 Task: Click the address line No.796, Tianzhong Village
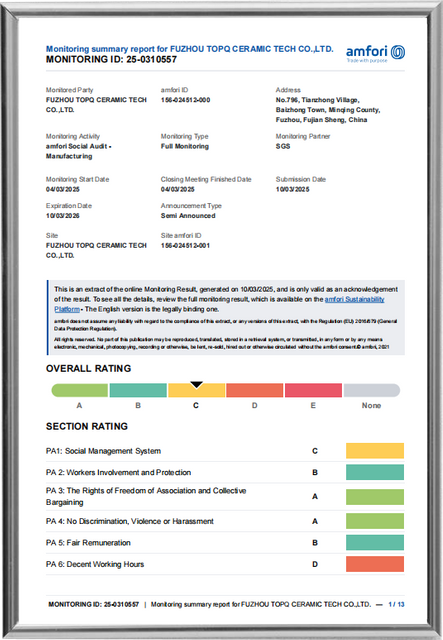317,100
